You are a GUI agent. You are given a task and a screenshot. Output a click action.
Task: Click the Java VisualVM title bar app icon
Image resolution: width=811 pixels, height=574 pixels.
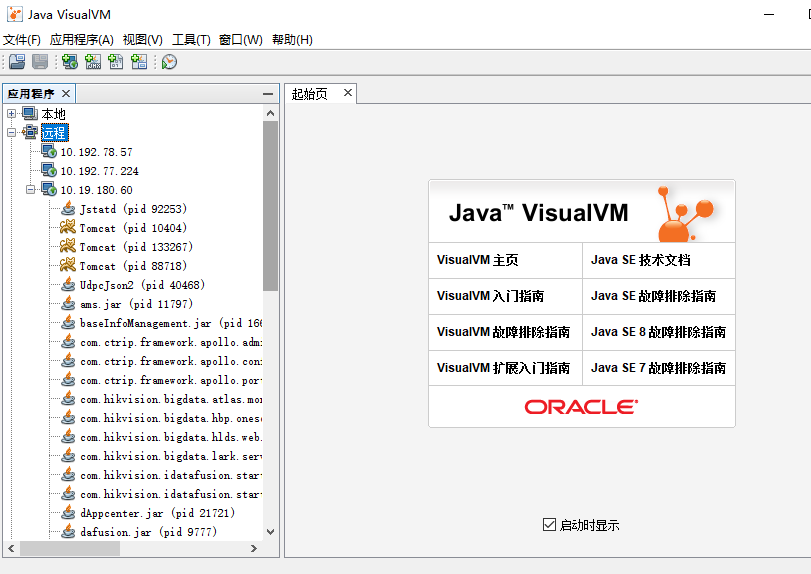click(14, 14)
